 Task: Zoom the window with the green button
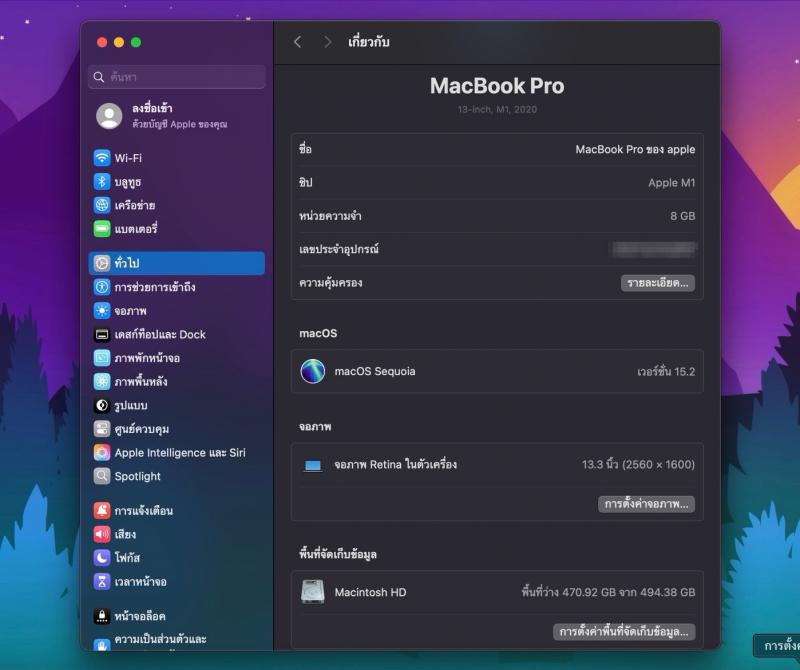[136, 42]
